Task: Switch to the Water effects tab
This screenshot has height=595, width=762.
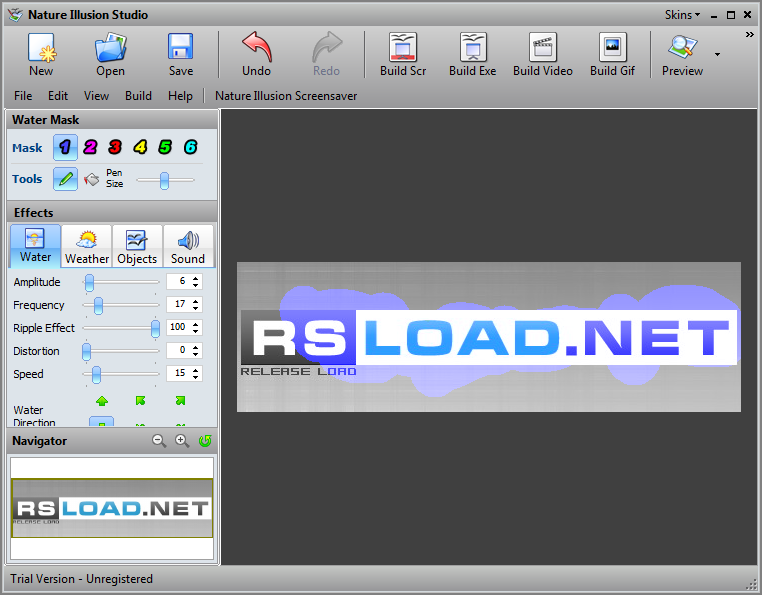Action: 35,246
